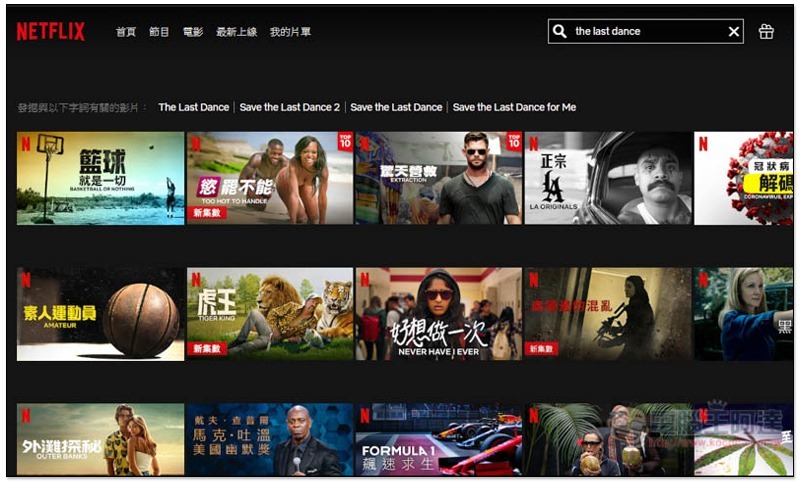
Task: Open the 首頁 home menu item
Action: tap(126, 32)
